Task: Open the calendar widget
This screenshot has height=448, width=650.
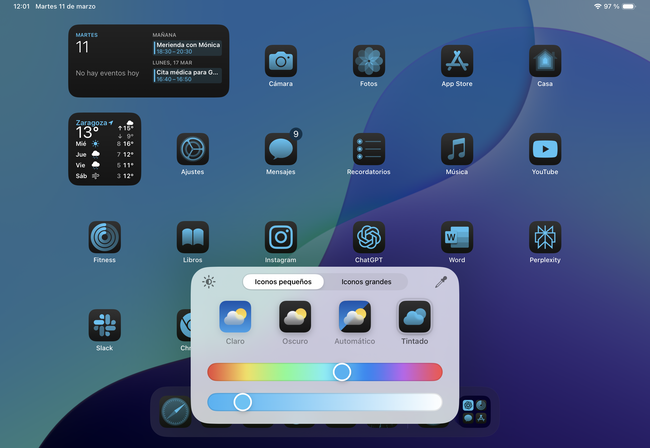Action: coord(148,61)
